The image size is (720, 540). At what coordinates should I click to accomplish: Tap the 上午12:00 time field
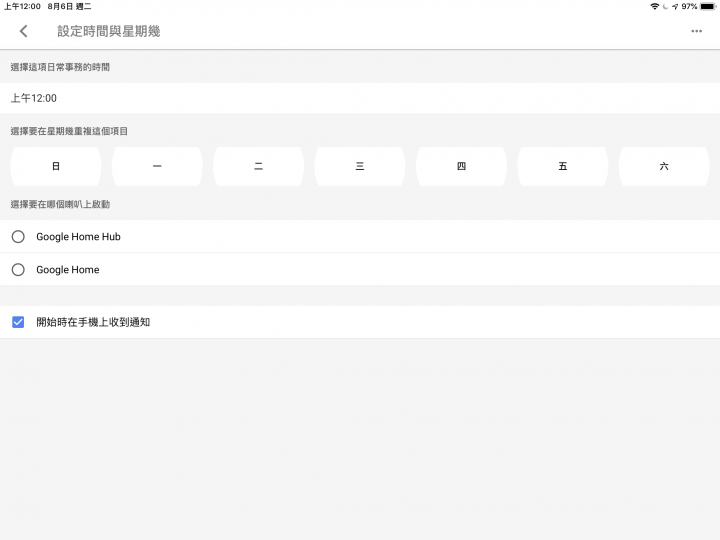[360, 98]
